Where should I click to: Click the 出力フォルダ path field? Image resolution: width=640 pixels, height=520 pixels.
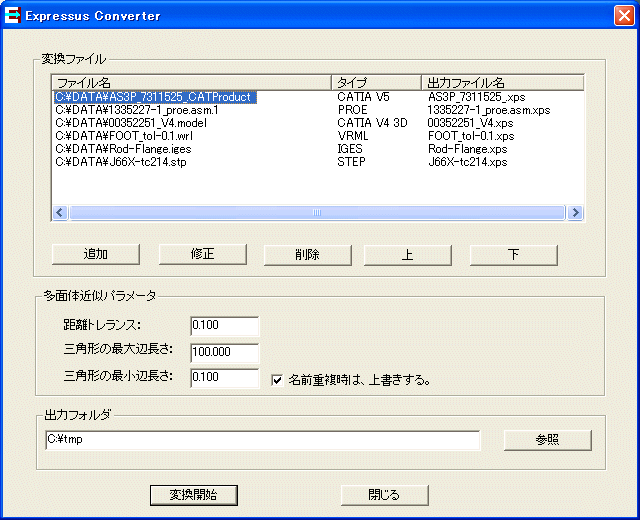(262, 440)
